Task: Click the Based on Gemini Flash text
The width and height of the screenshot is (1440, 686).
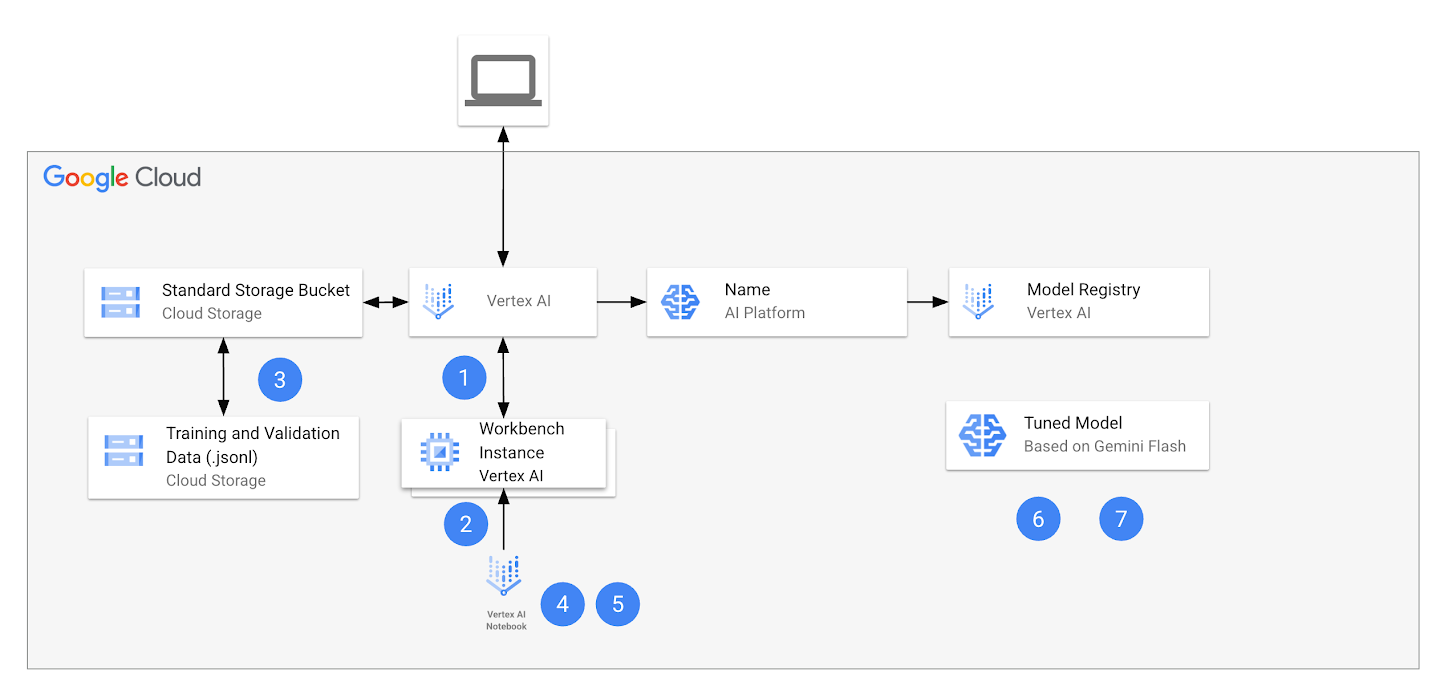Action: 1105,447
